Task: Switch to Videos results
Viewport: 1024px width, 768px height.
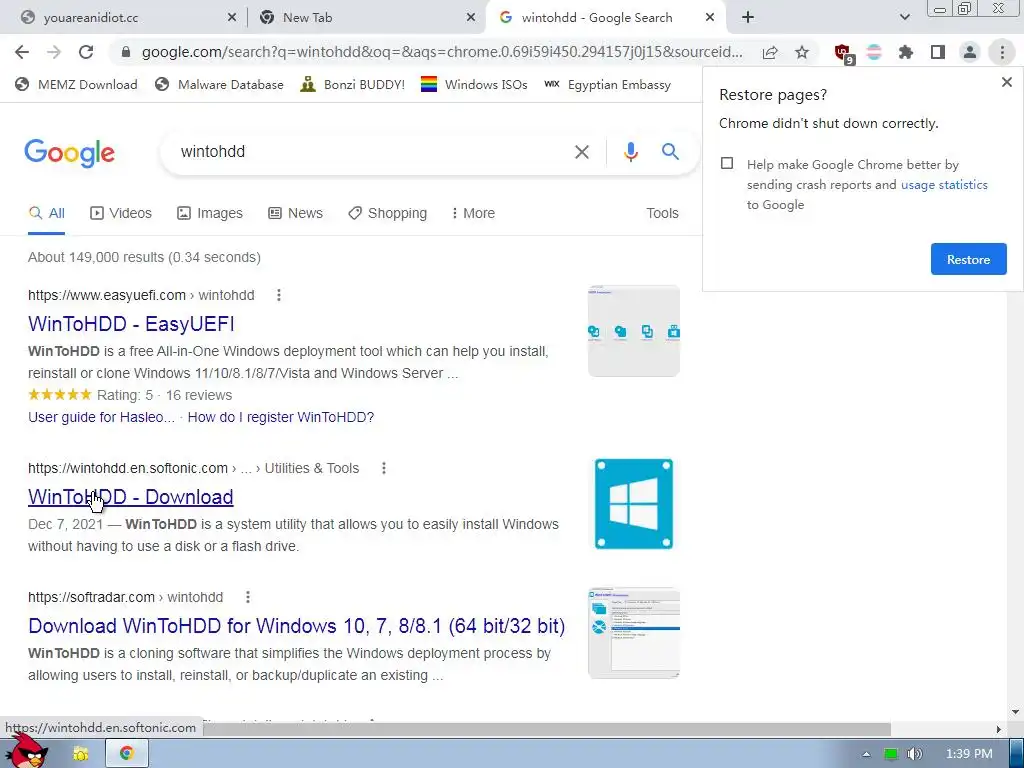Action: 121,214
